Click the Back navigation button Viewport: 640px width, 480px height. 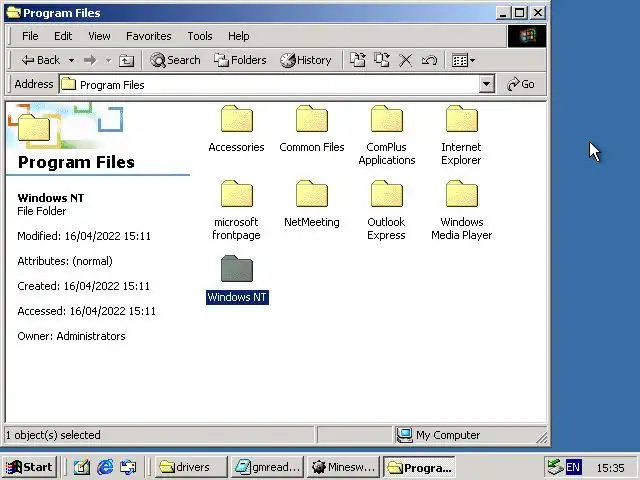40,60
